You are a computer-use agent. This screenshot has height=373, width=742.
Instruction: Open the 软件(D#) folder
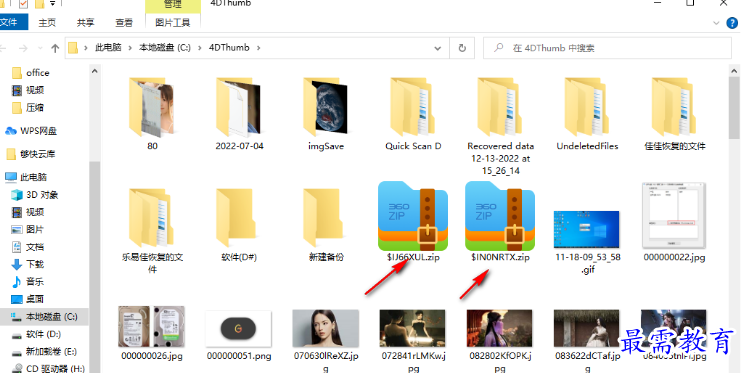(x=239, y=225)
